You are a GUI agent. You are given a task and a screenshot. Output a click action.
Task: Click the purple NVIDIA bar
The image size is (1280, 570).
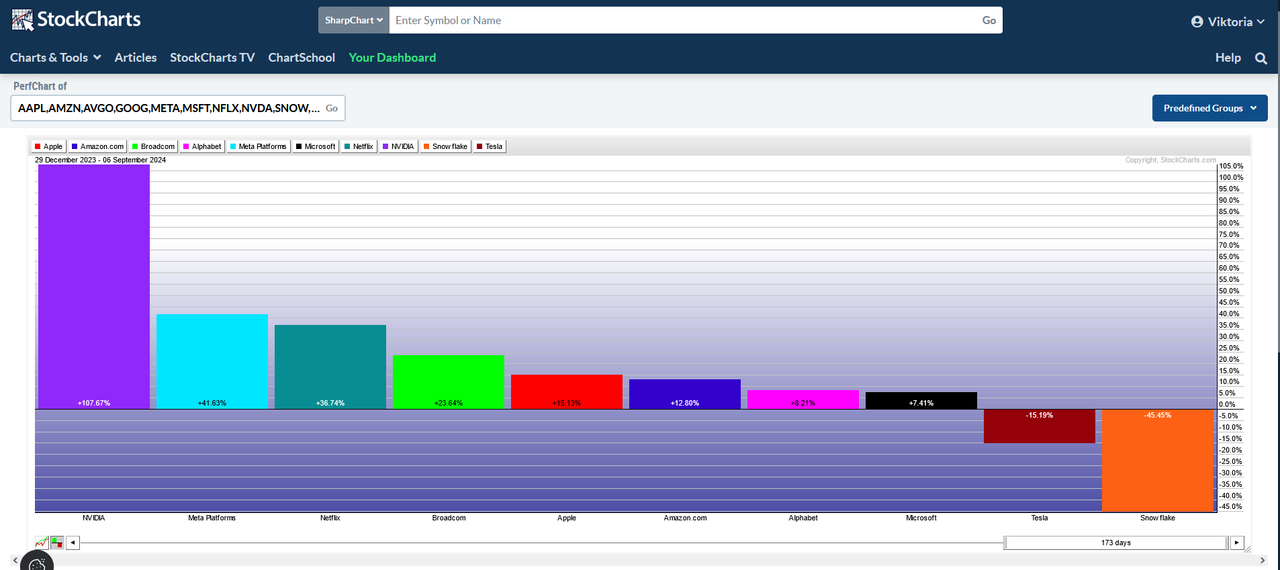click(94, 287)
